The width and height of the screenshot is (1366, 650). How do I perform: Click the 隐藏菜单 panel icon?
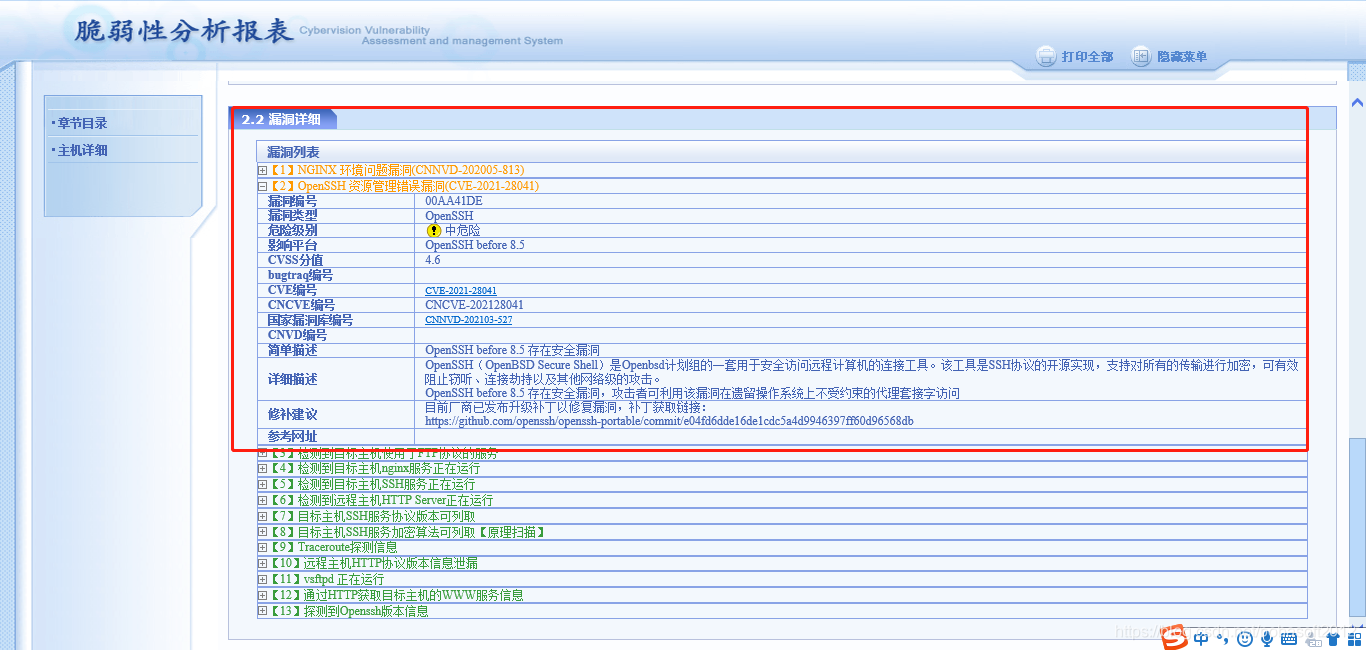(x=1141, y=56)
